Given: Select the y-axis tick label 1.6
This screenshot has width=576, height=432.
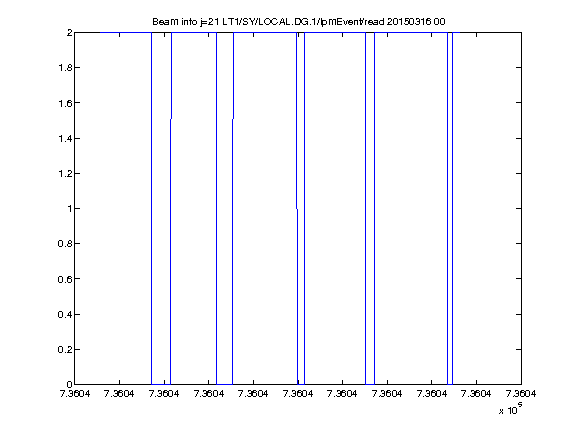Looking at the screenshot, I should tap(65, 103).
